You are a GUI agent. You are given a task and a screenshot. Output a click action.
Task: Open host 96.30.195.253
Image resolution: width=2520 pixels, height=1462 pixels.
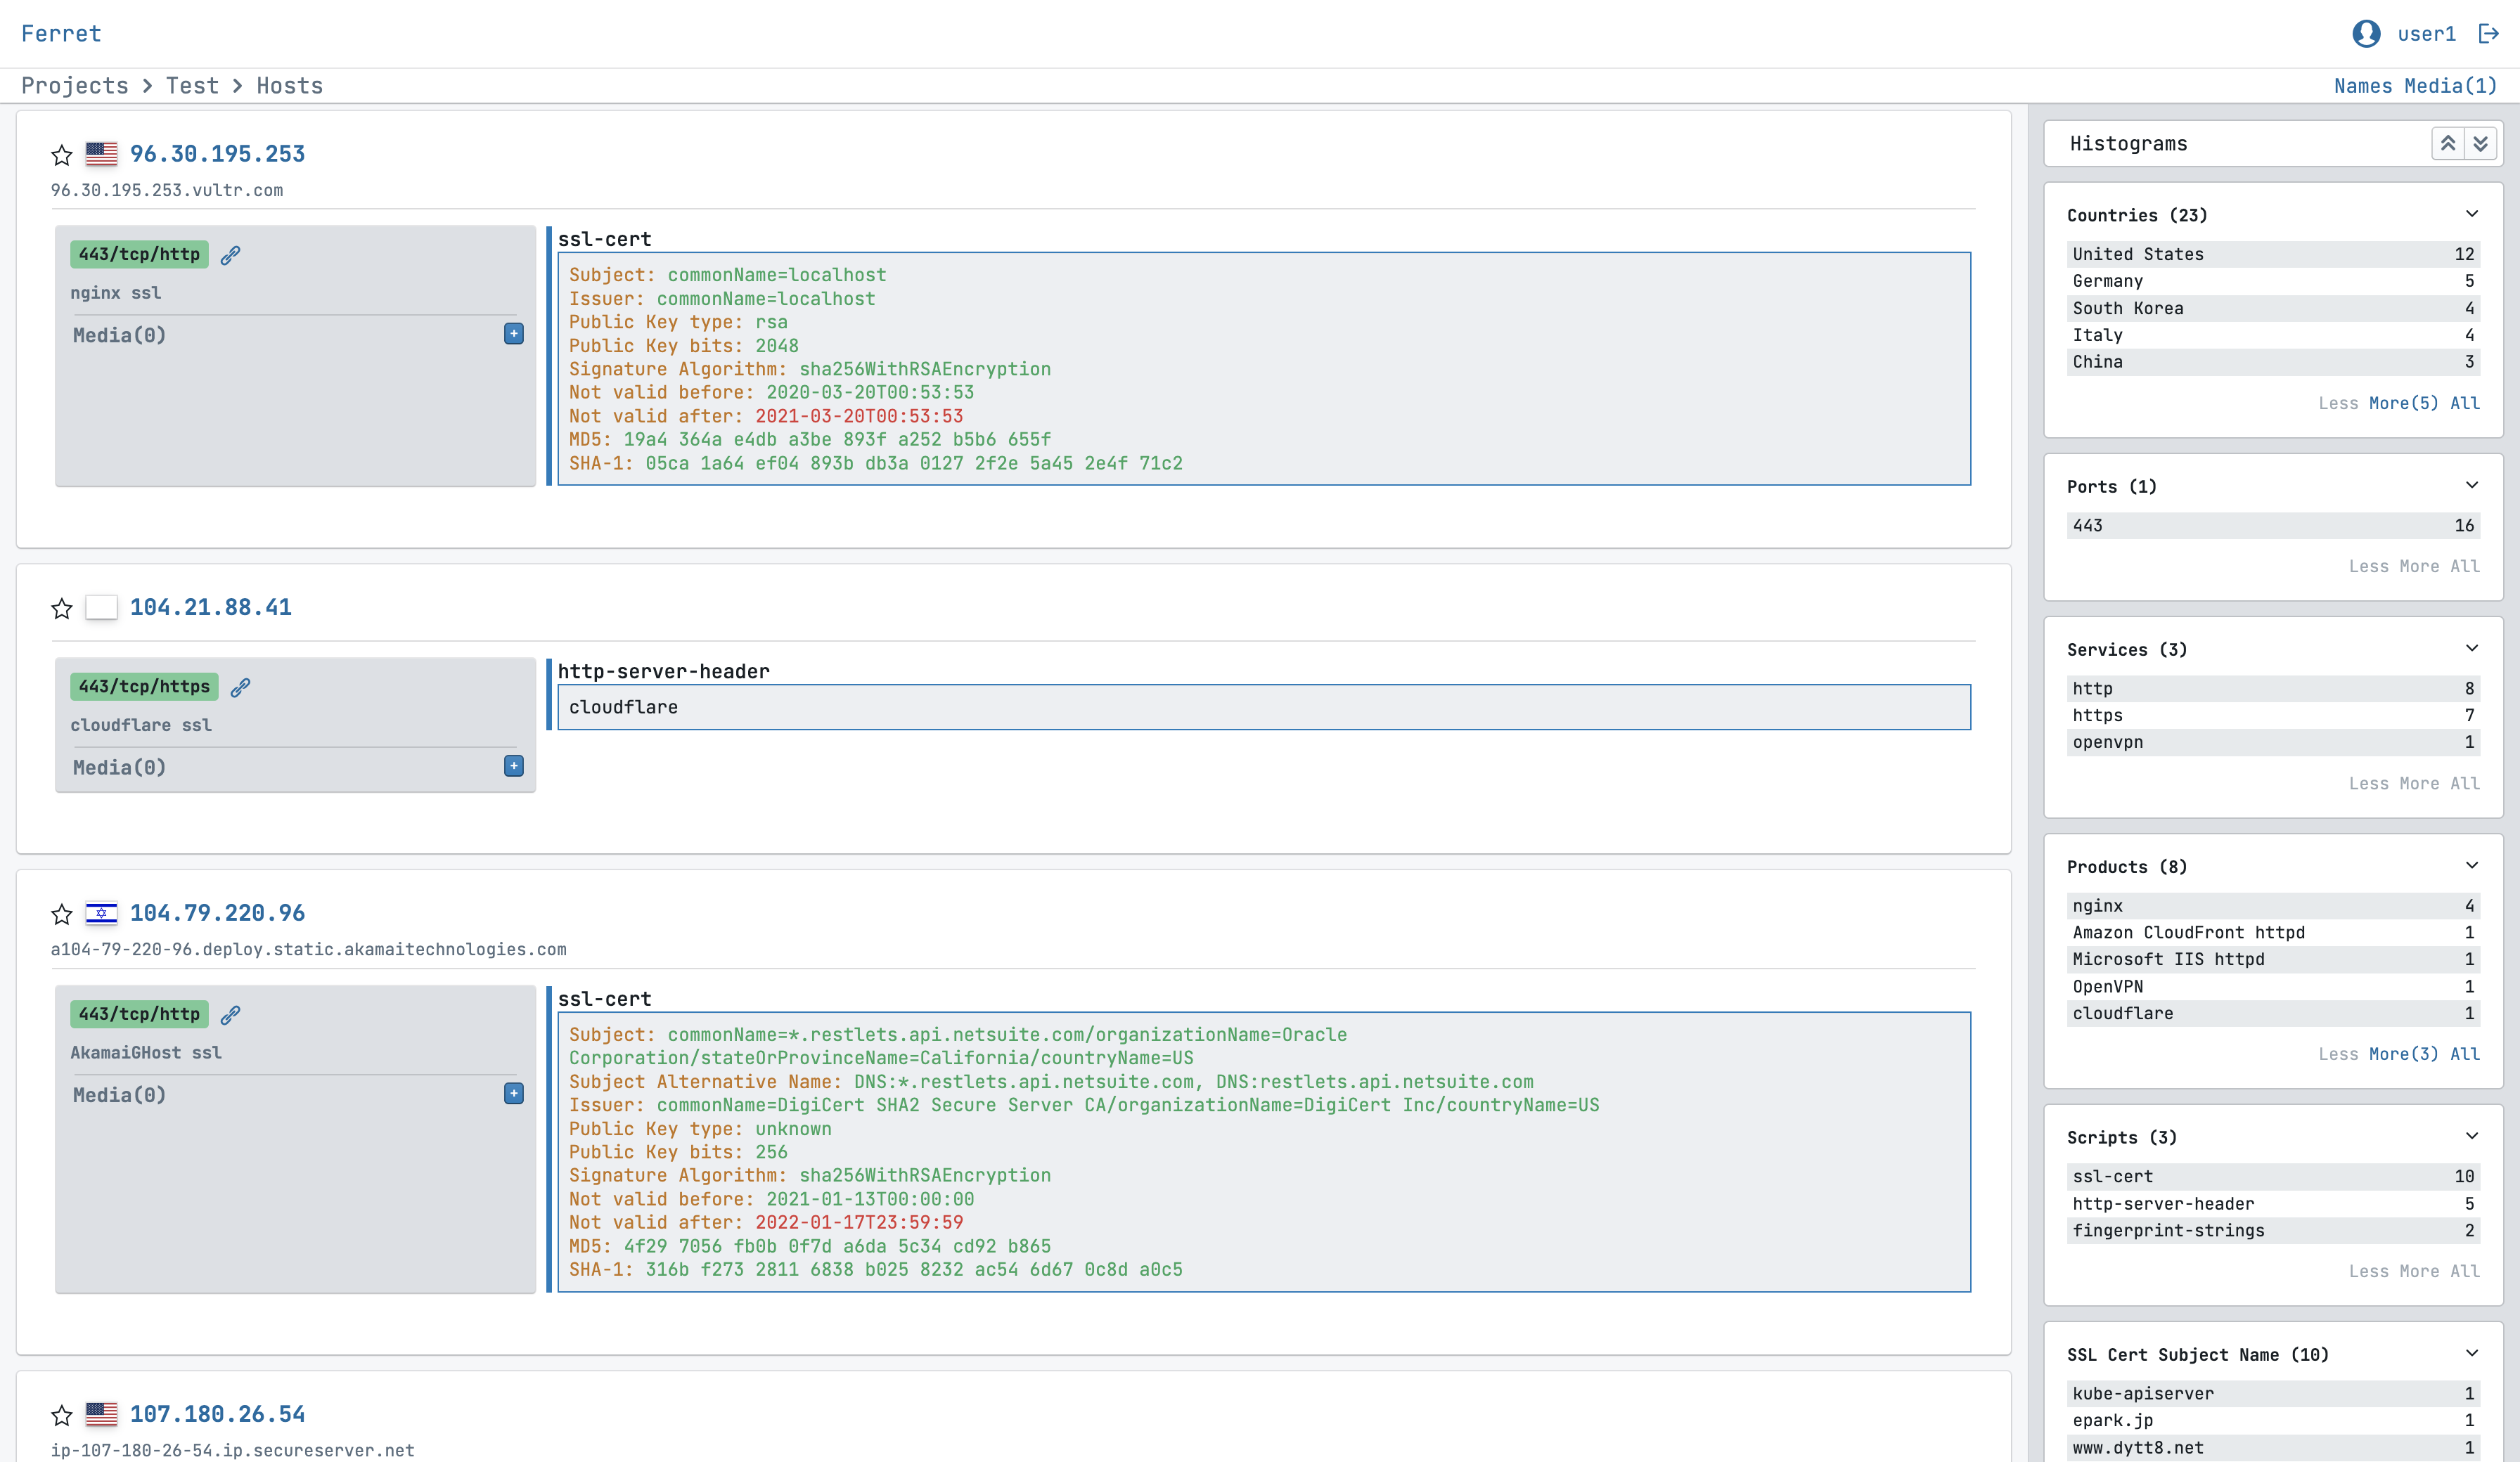pyautogui.click(x=217, y=154)
